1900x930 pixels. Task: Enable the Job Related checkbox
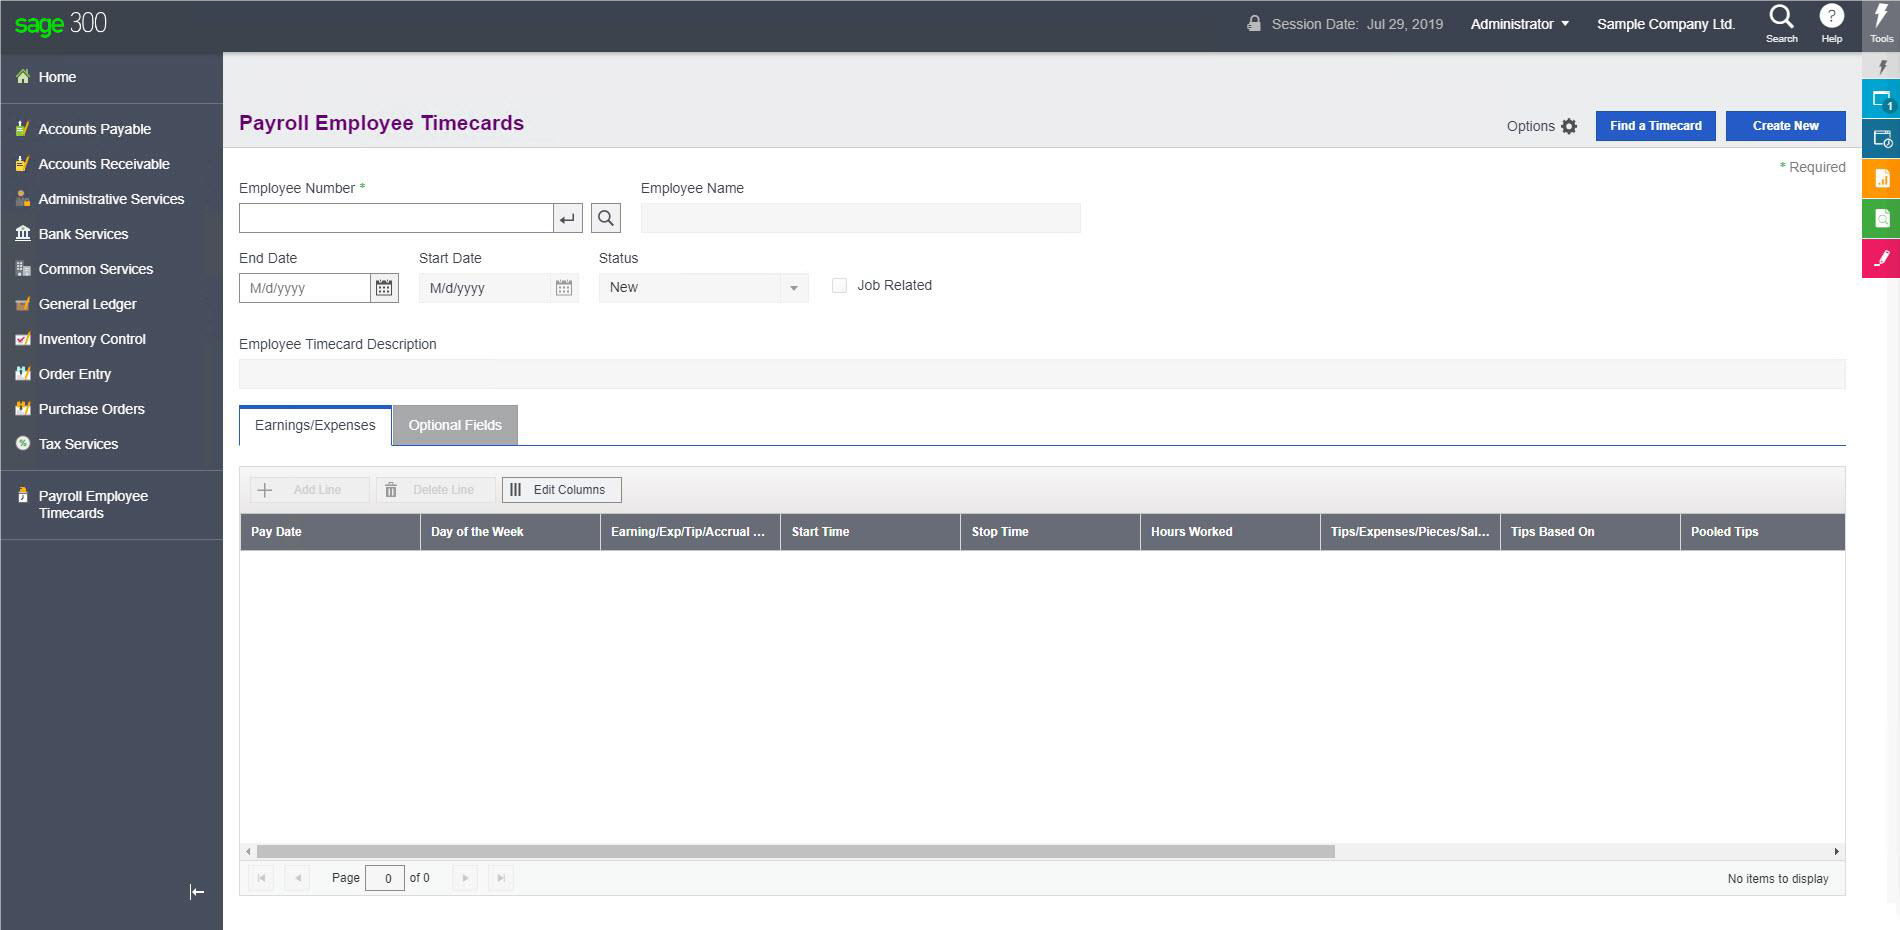[839, 286]
